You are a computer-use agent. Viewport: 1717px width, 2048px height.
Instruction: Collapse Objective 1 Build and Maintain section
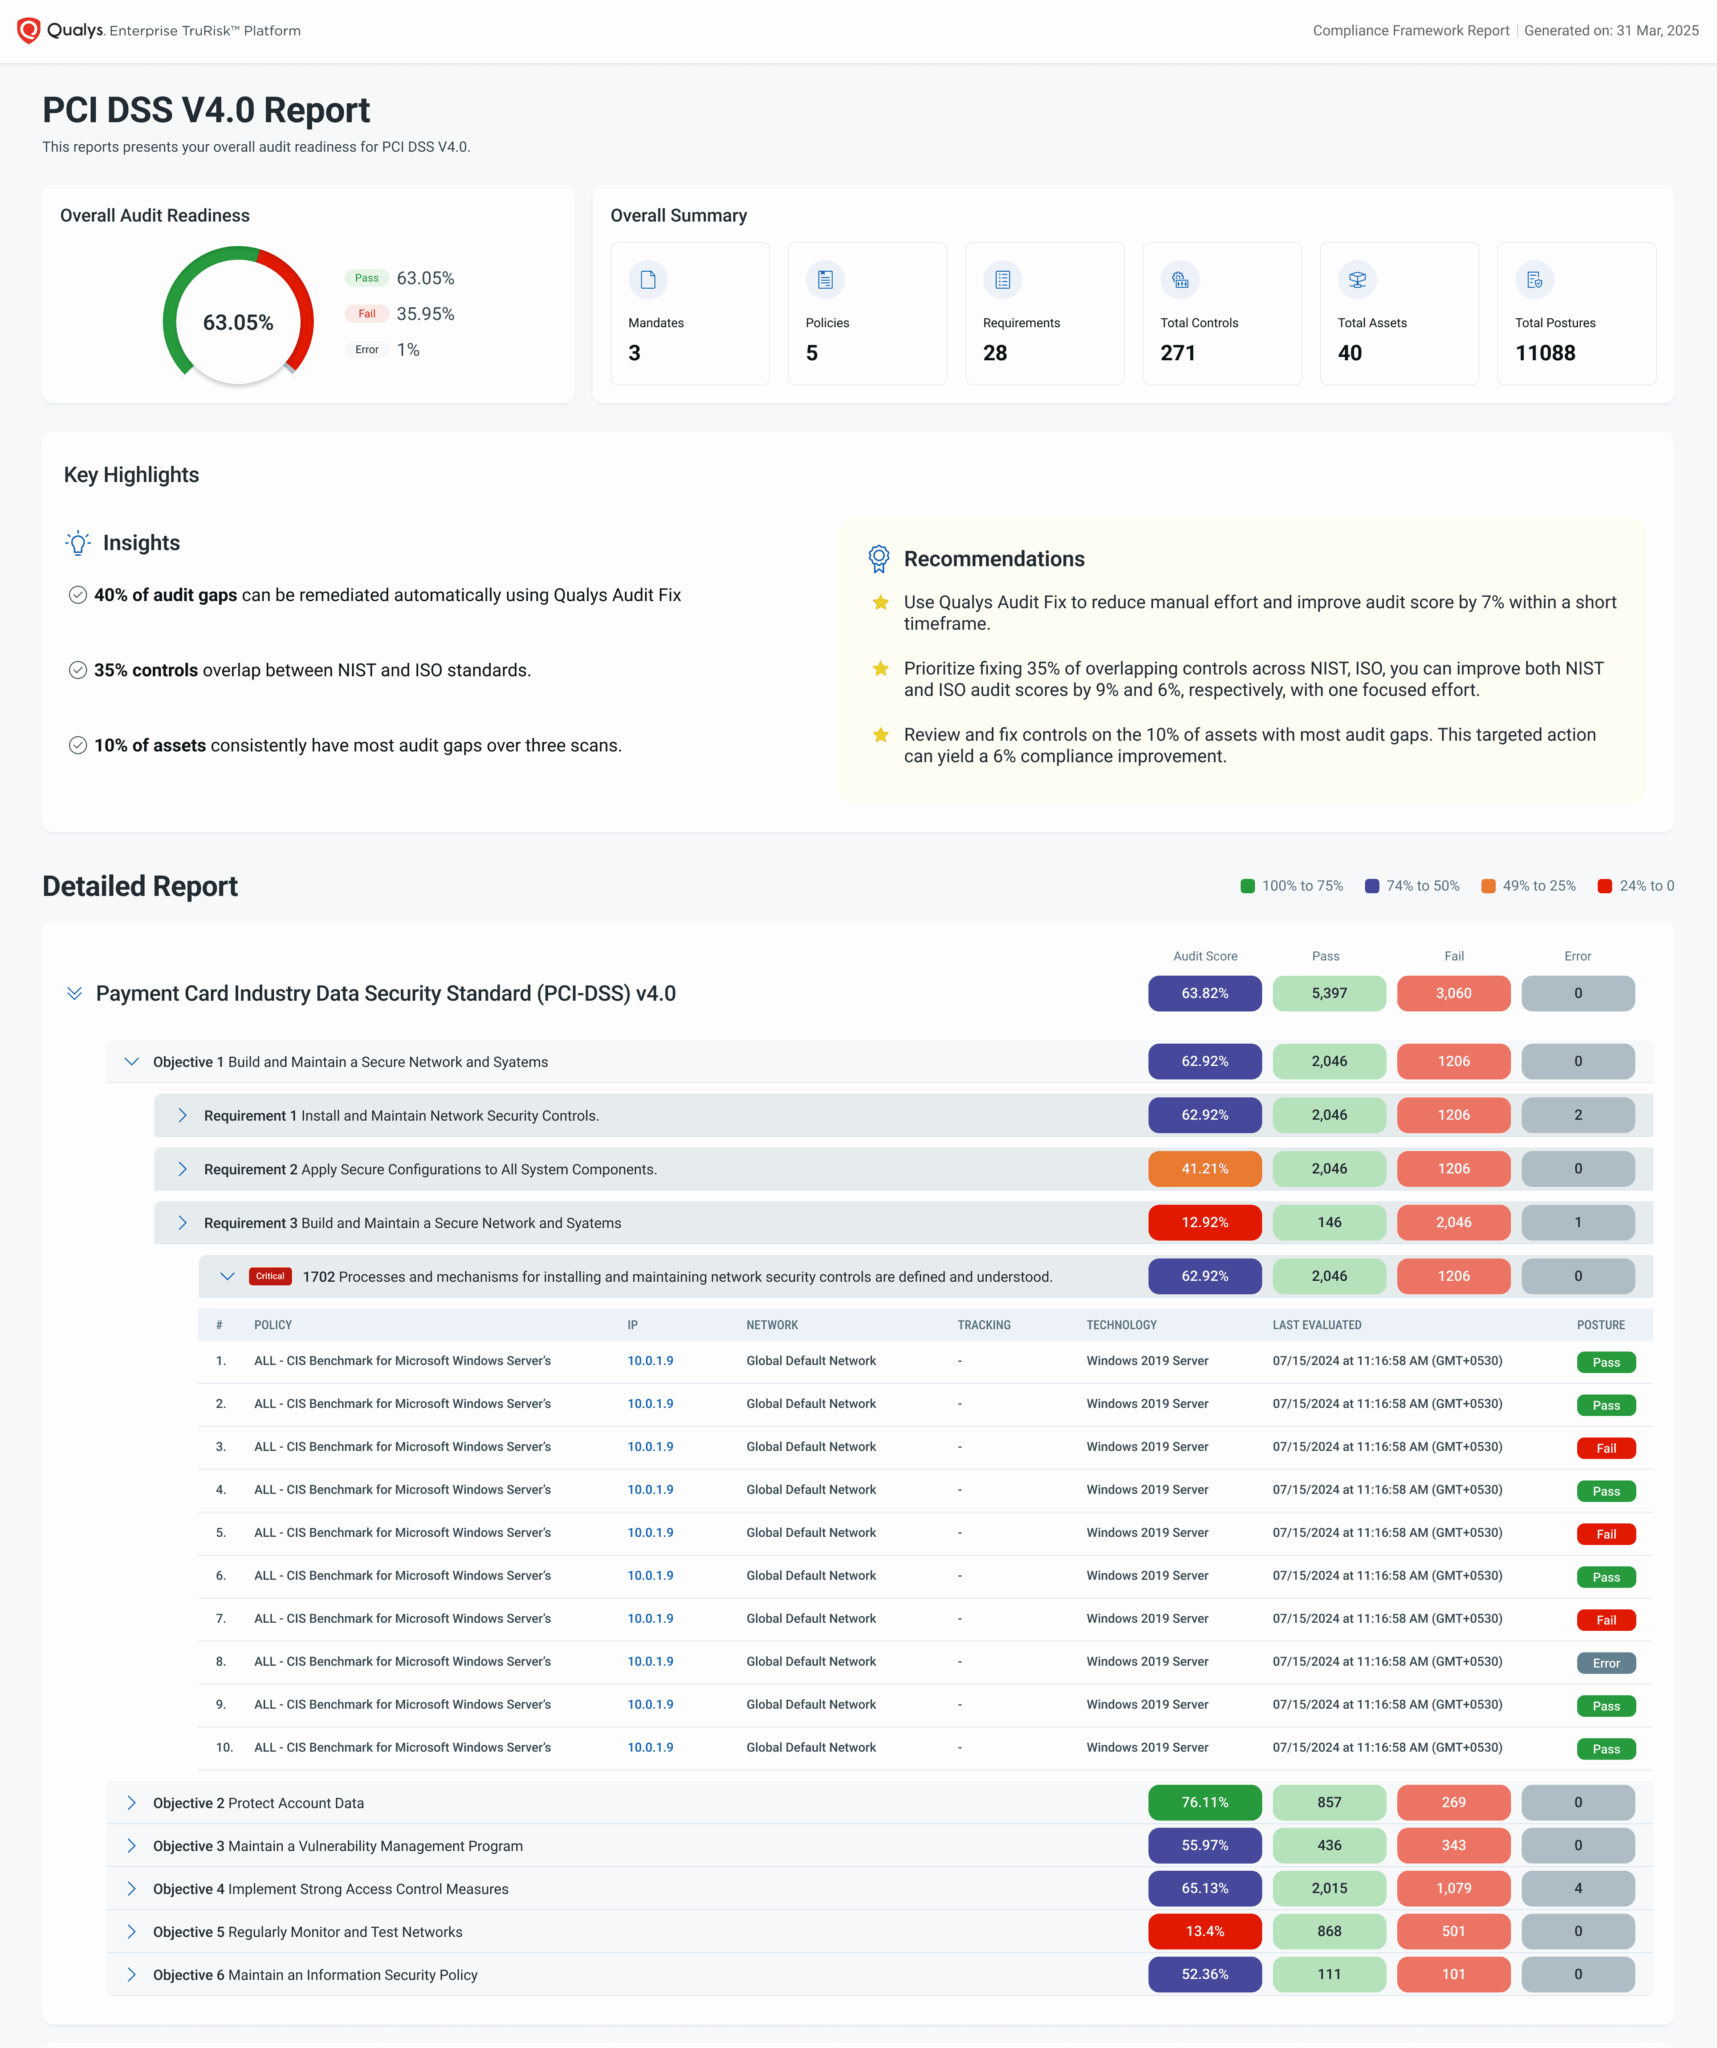click(131, 1061)
